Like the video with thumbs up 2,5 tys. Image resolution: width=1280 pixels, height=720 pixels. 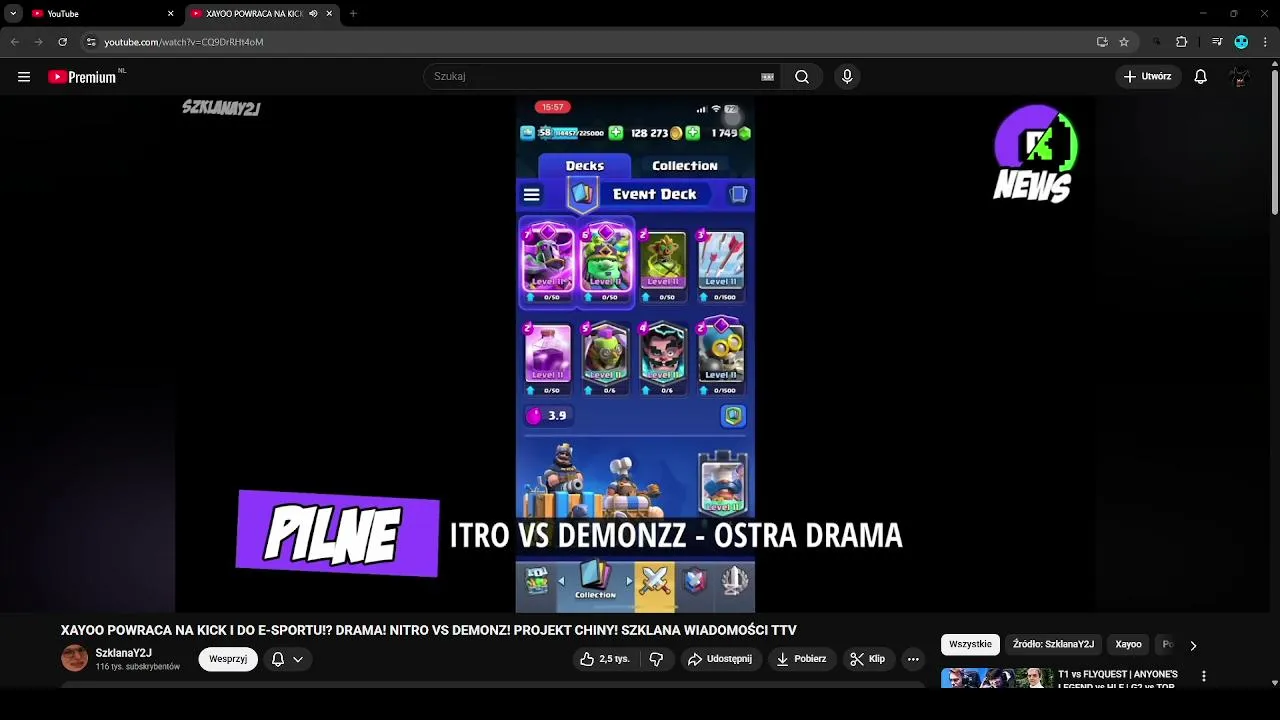click(x=604, y=659)
